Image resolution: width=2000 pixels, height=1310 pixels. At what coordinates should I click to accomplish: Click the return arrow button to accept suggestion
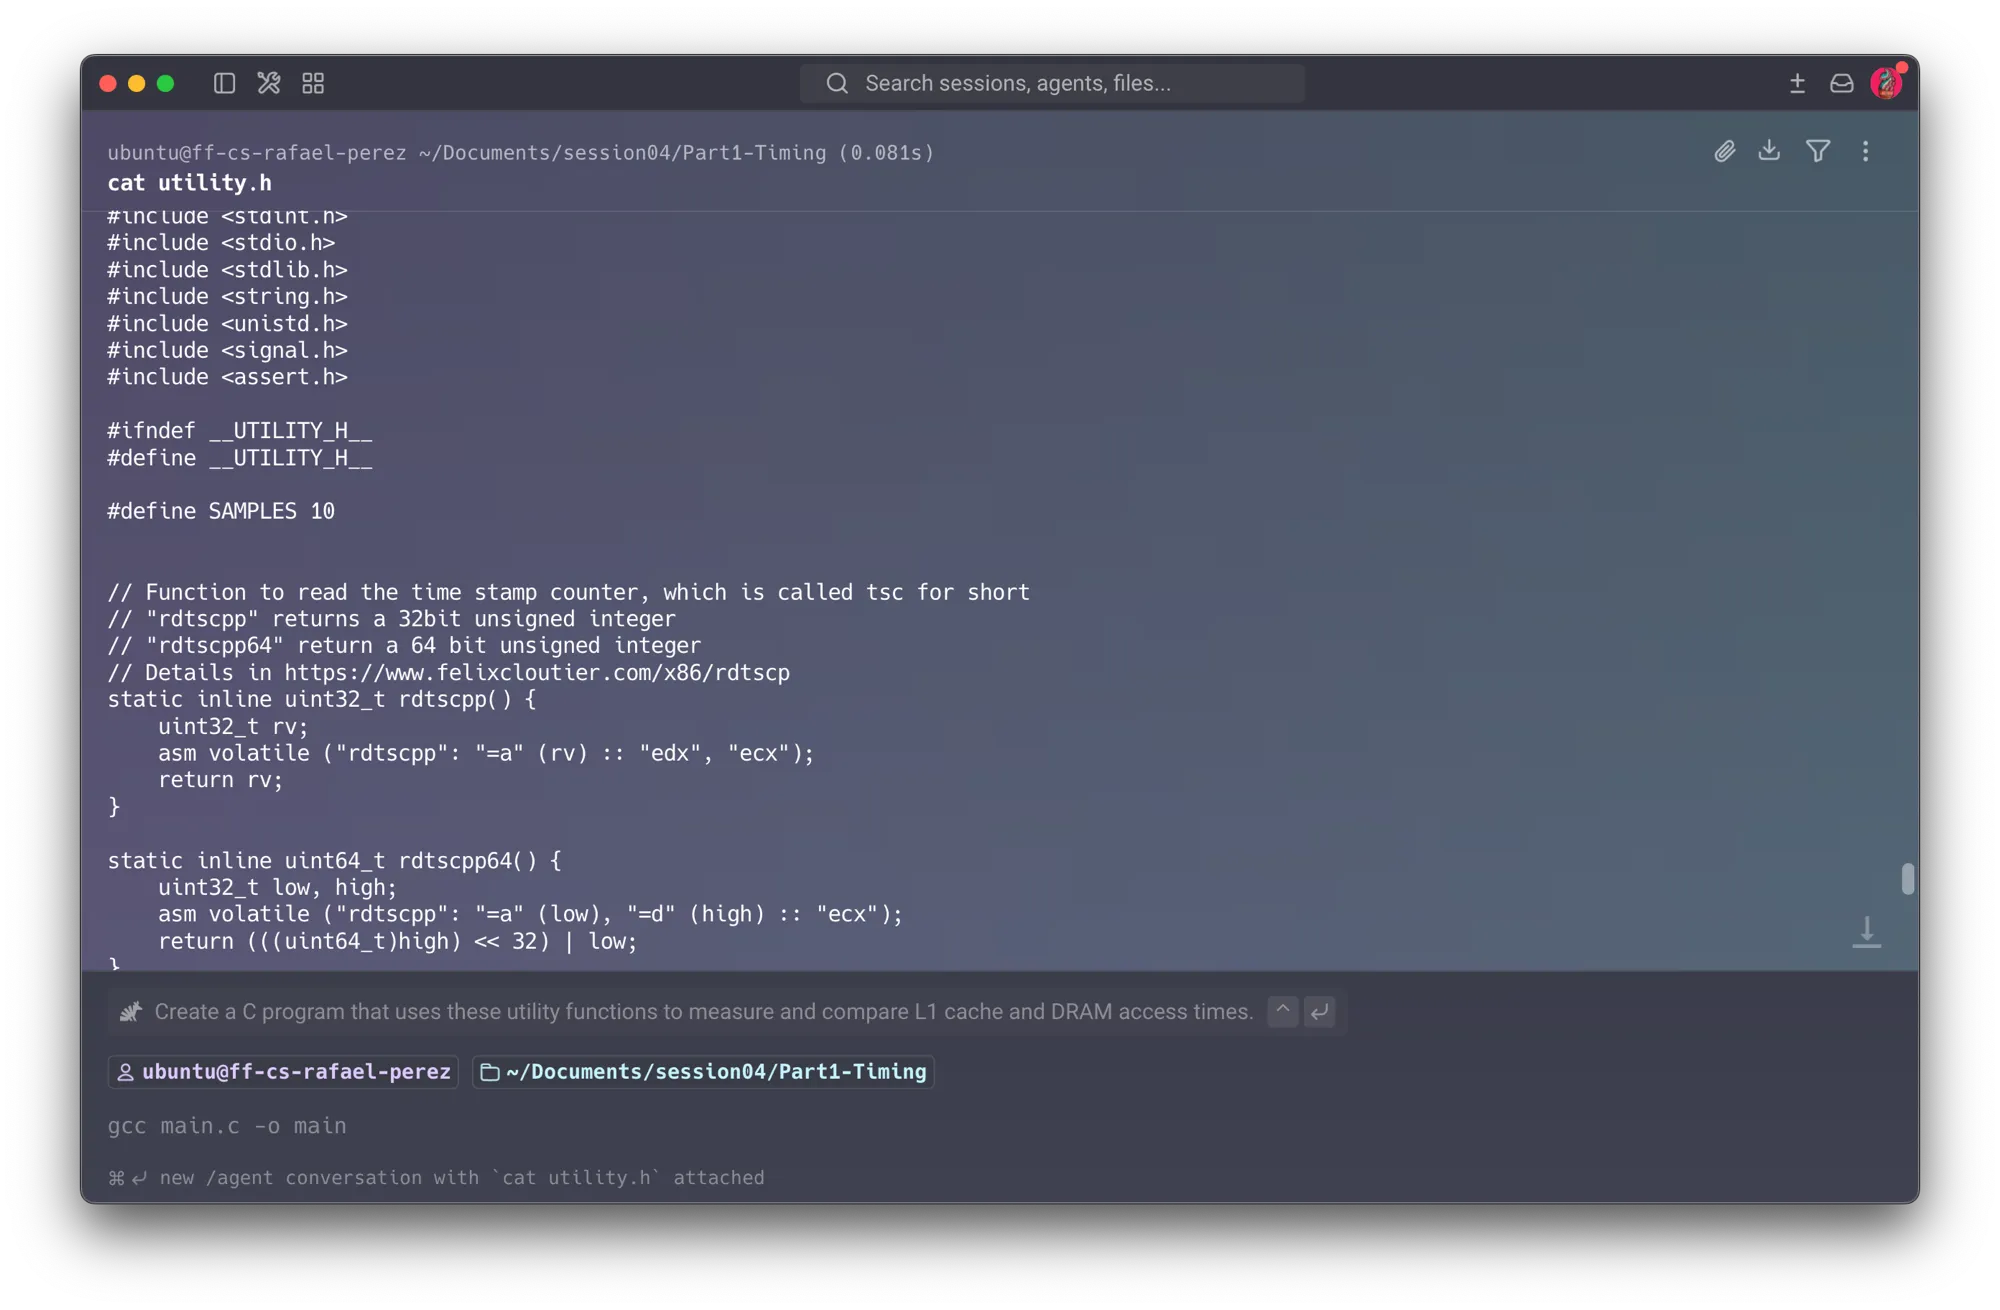[x=1319, y=1011]
